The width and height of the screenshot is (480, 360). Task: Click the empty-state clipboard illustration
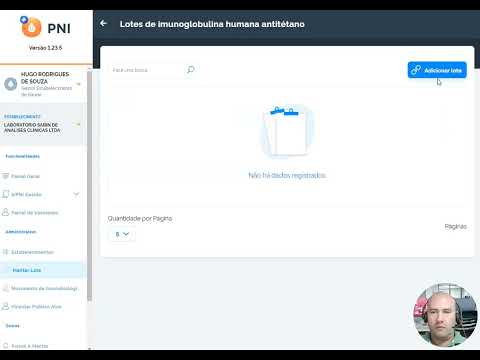(287, 131)
